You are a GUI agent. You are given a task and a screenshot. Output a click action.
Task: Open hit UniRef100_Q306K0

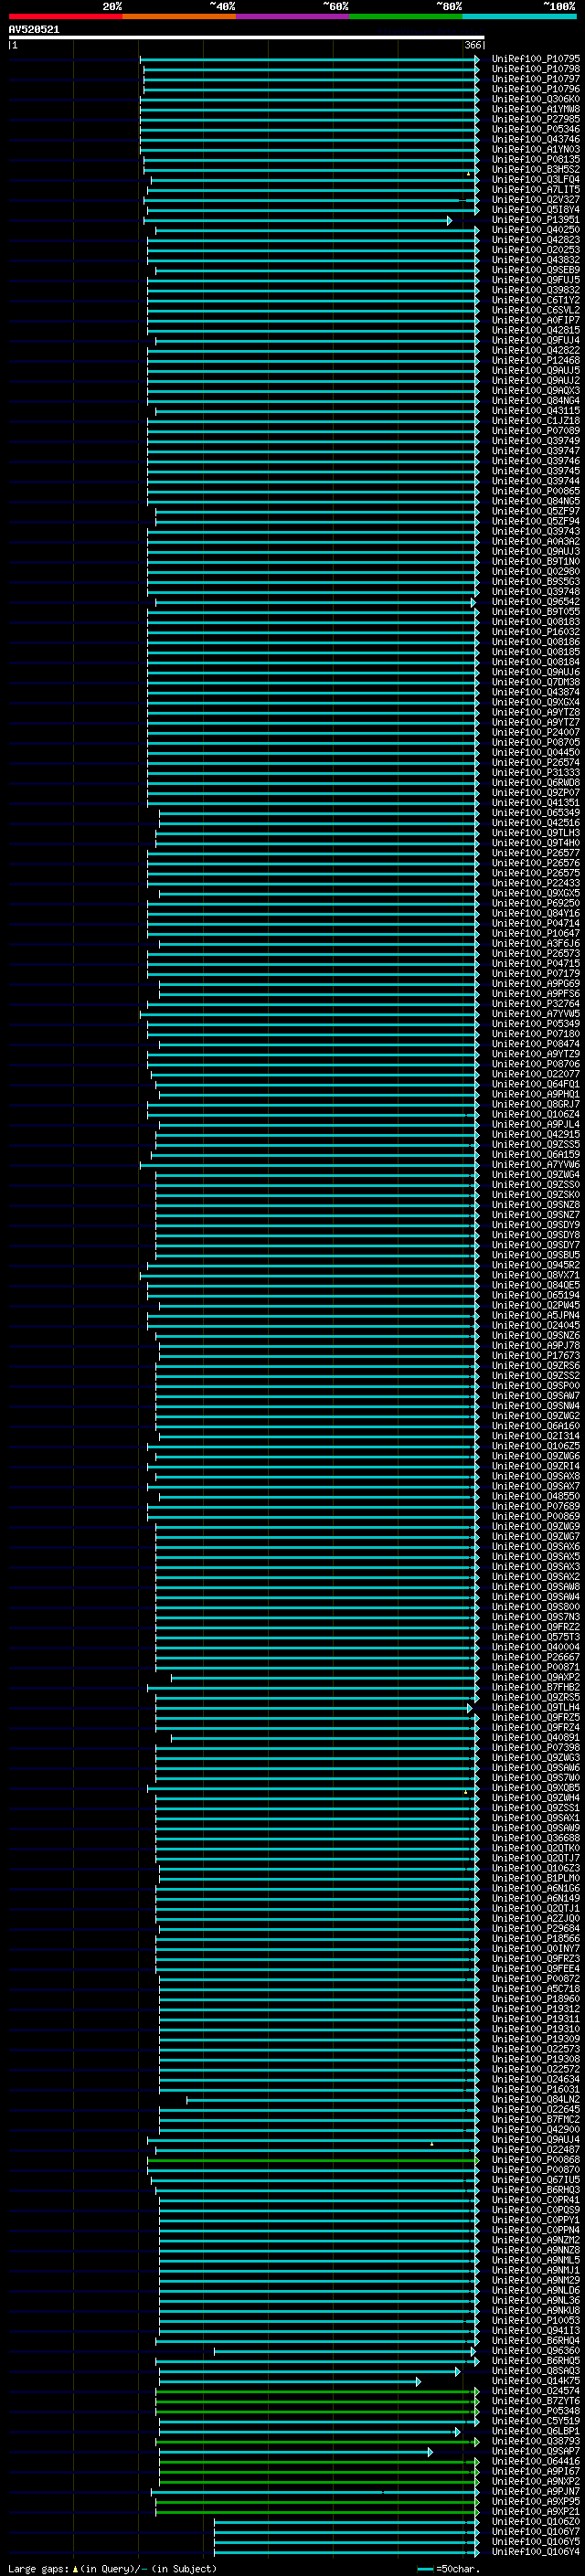coord(535,99)
